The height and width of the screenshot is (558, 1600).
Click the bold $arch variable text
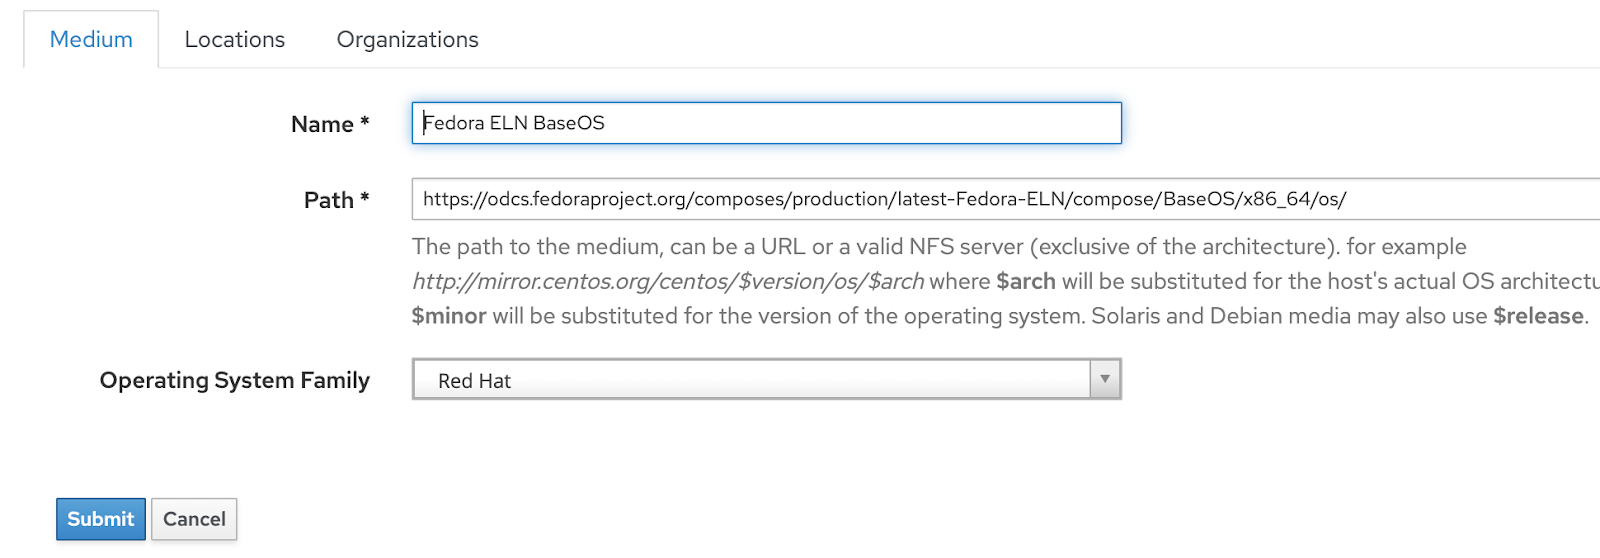tap(1026, 282)
